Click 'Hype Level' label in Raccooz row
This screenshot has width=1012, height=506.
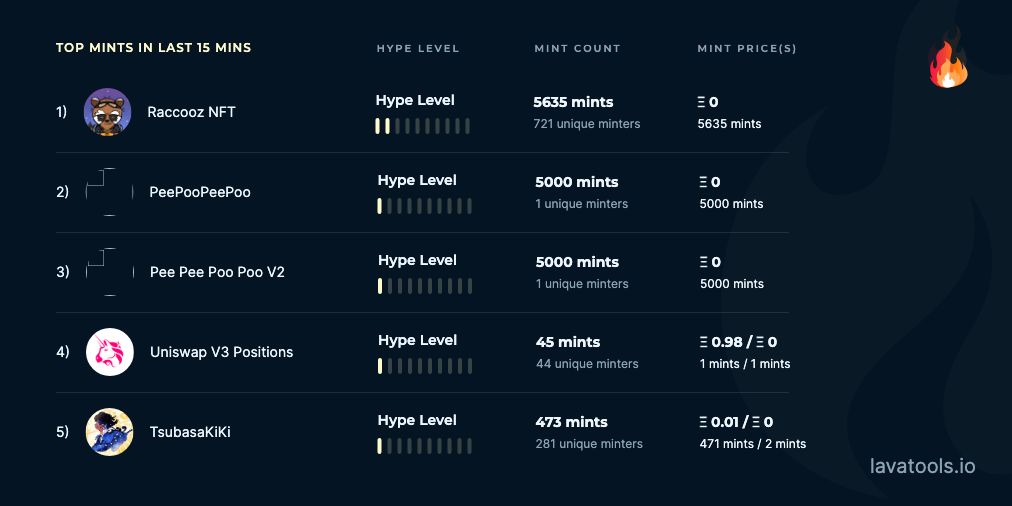click(x=415, y=100)
